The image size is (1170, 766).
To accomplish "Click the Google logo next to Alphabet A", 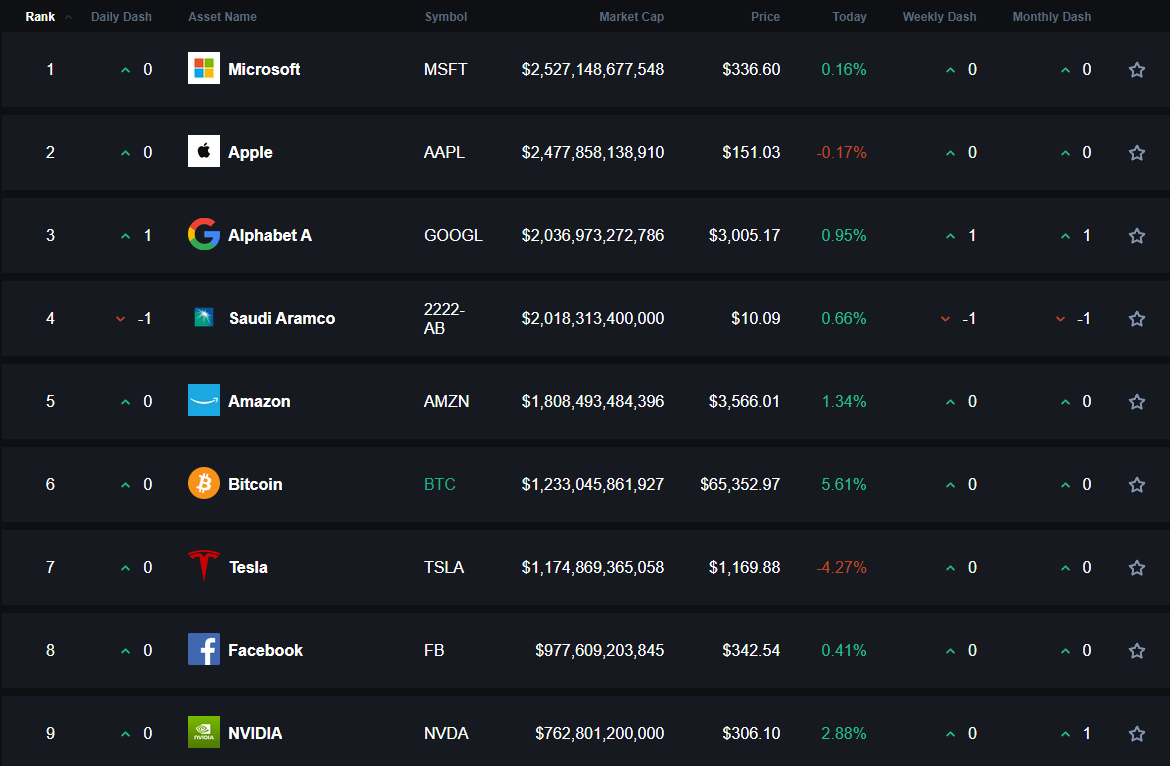I will coord(203,235).
